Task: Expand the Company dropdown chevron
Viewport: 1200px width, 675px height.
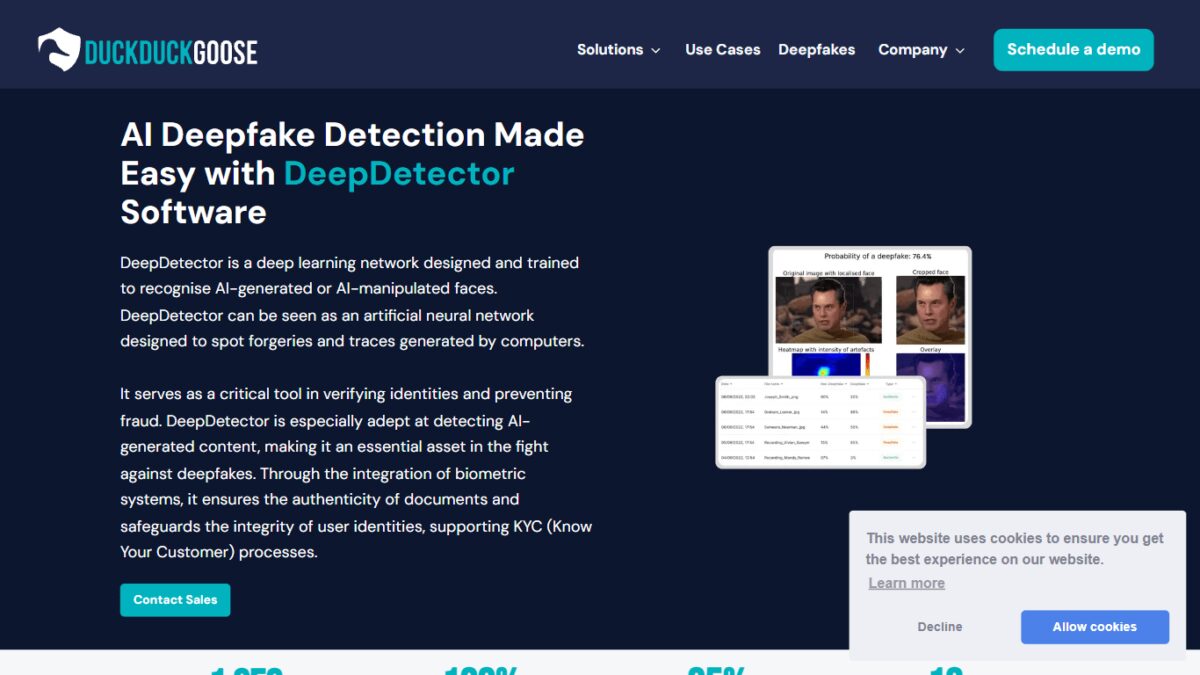Action: 960,50
